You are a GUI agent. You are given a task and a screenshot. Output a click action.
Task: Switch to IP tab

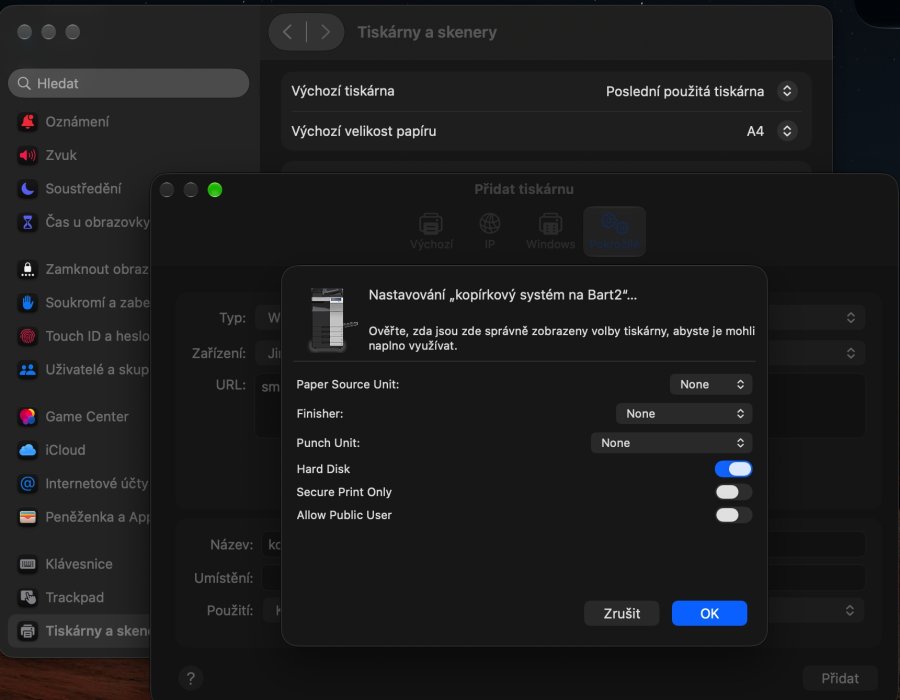click(x=490, y=231)
